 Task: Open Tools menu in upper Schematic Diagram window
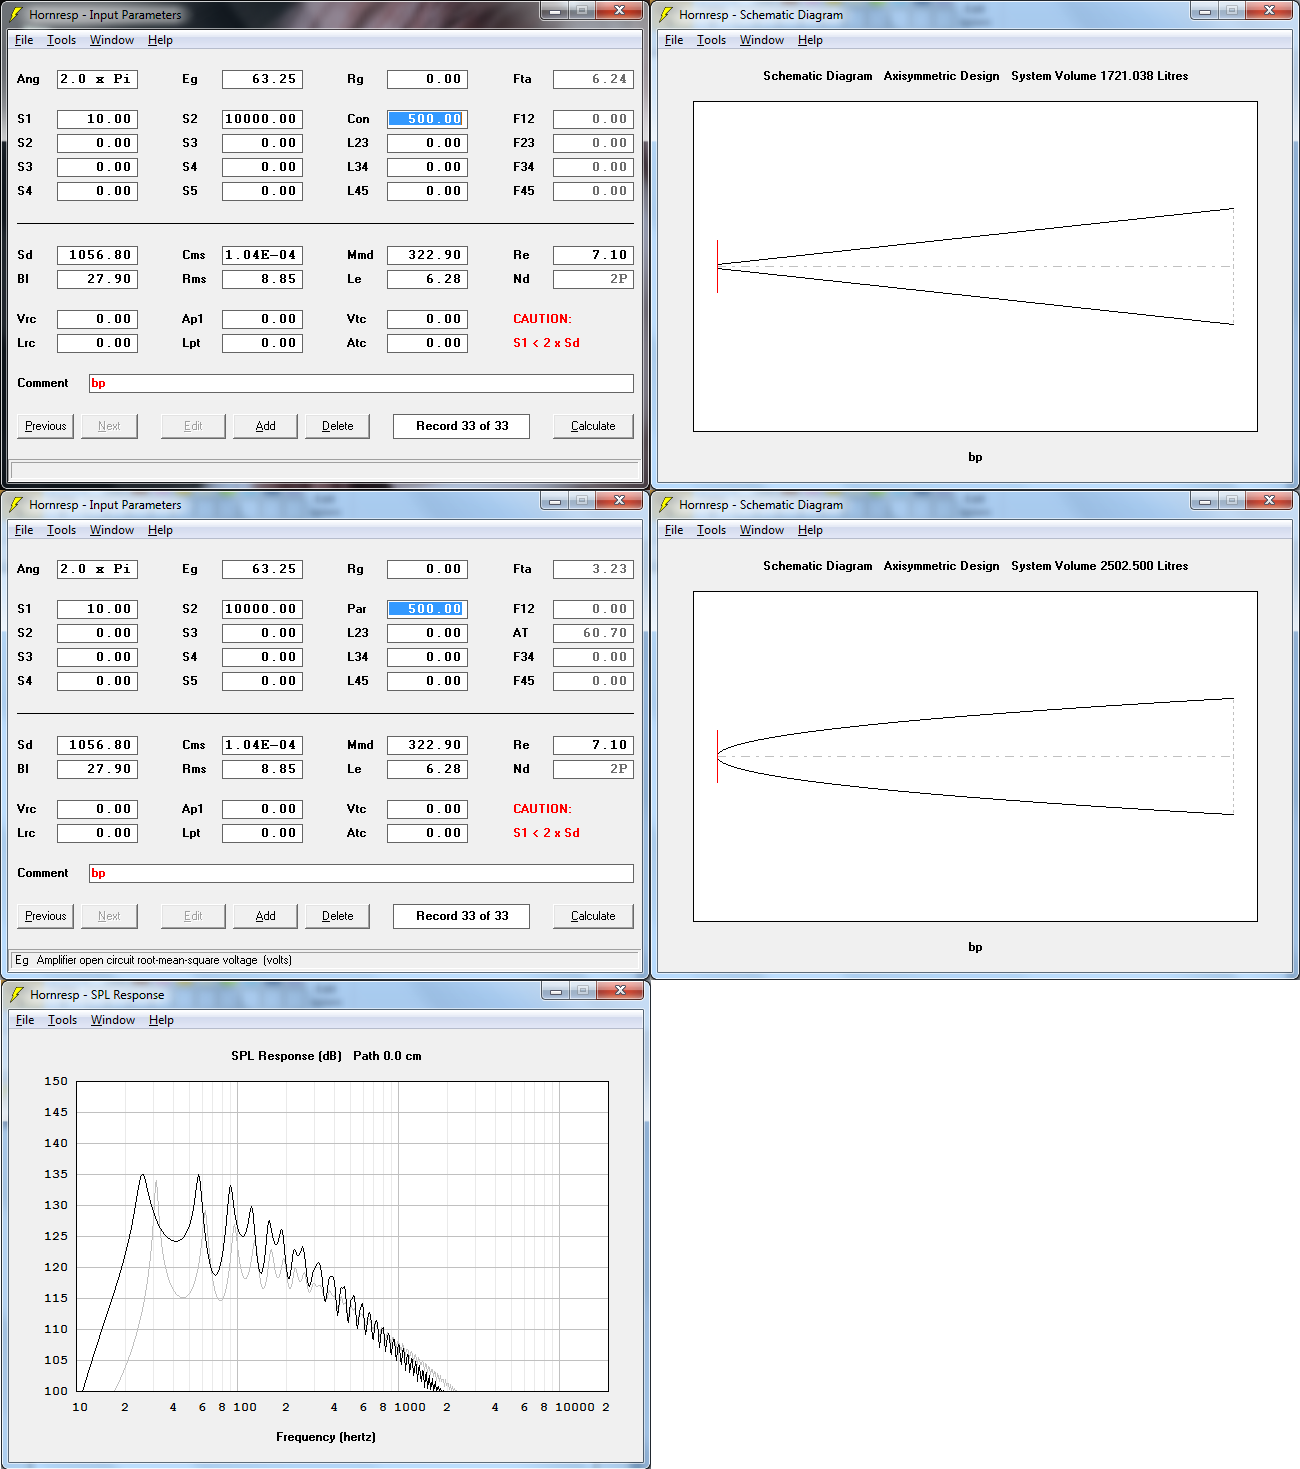[711, 40]
